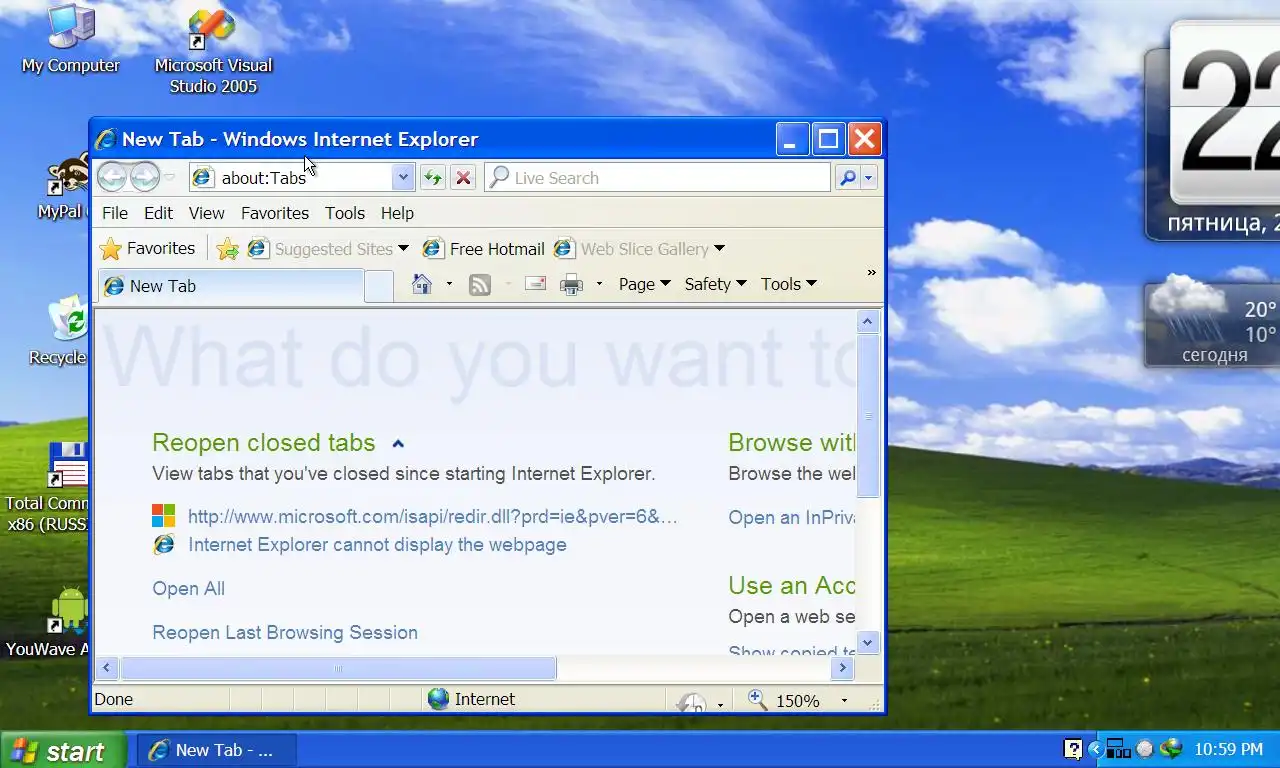This screenshot has height=768, width=1280.
Task: Click the 'Open an InPriva...' link
Action: pos(792,517)
